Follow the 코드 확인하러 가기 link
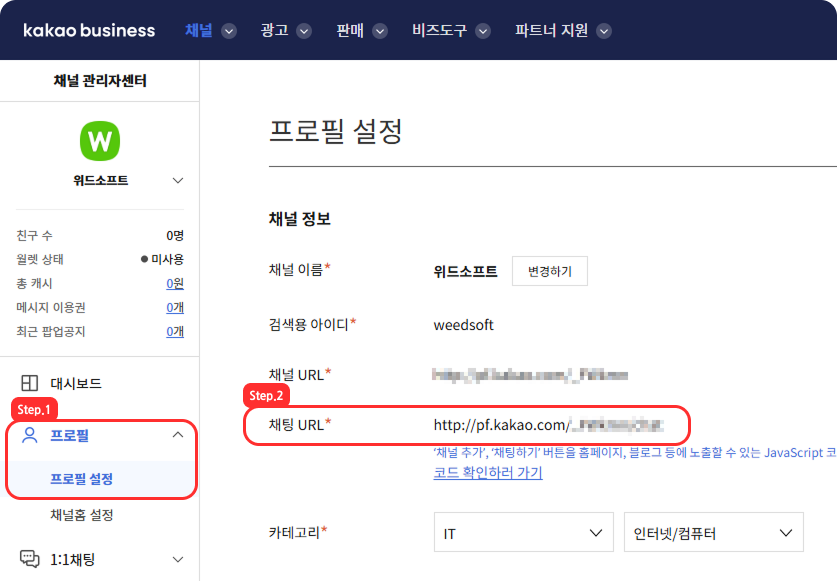The image size is (837, 581). (488, 473)
